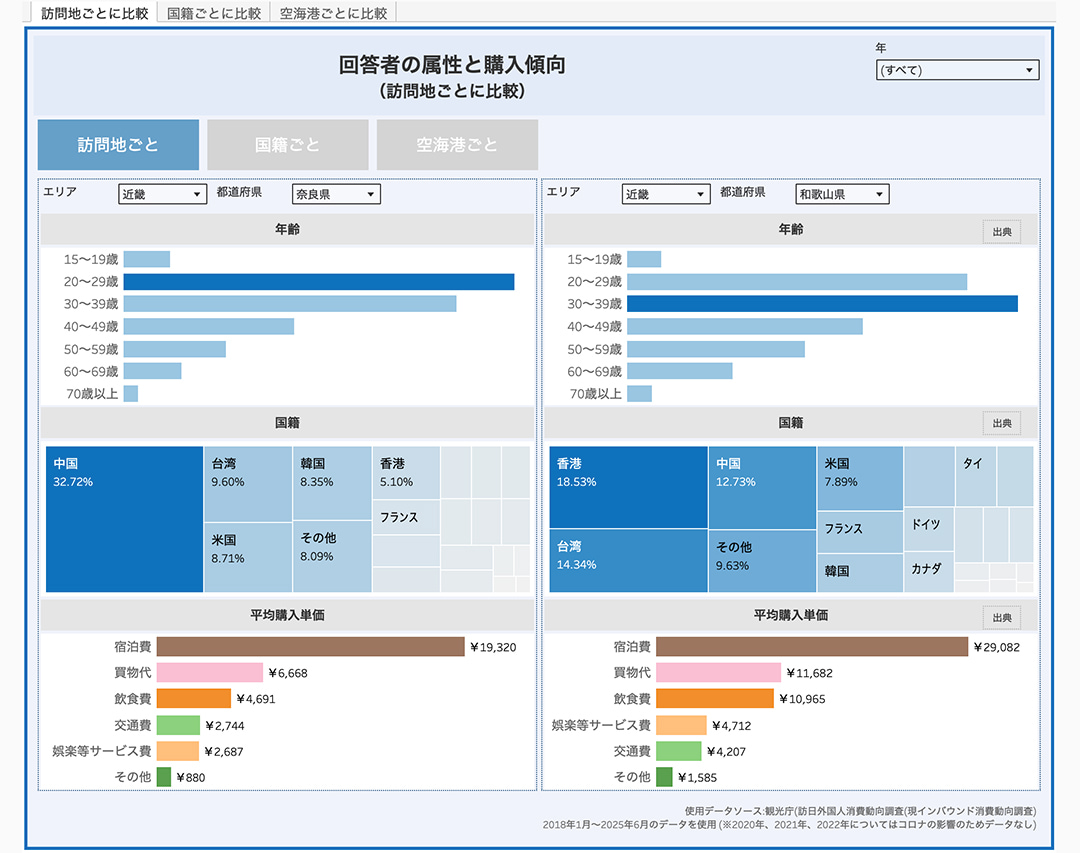Open the left エリア dropdown showing 近畿
The width and height of the screenshot is (1080, 853).
[162, 195]
